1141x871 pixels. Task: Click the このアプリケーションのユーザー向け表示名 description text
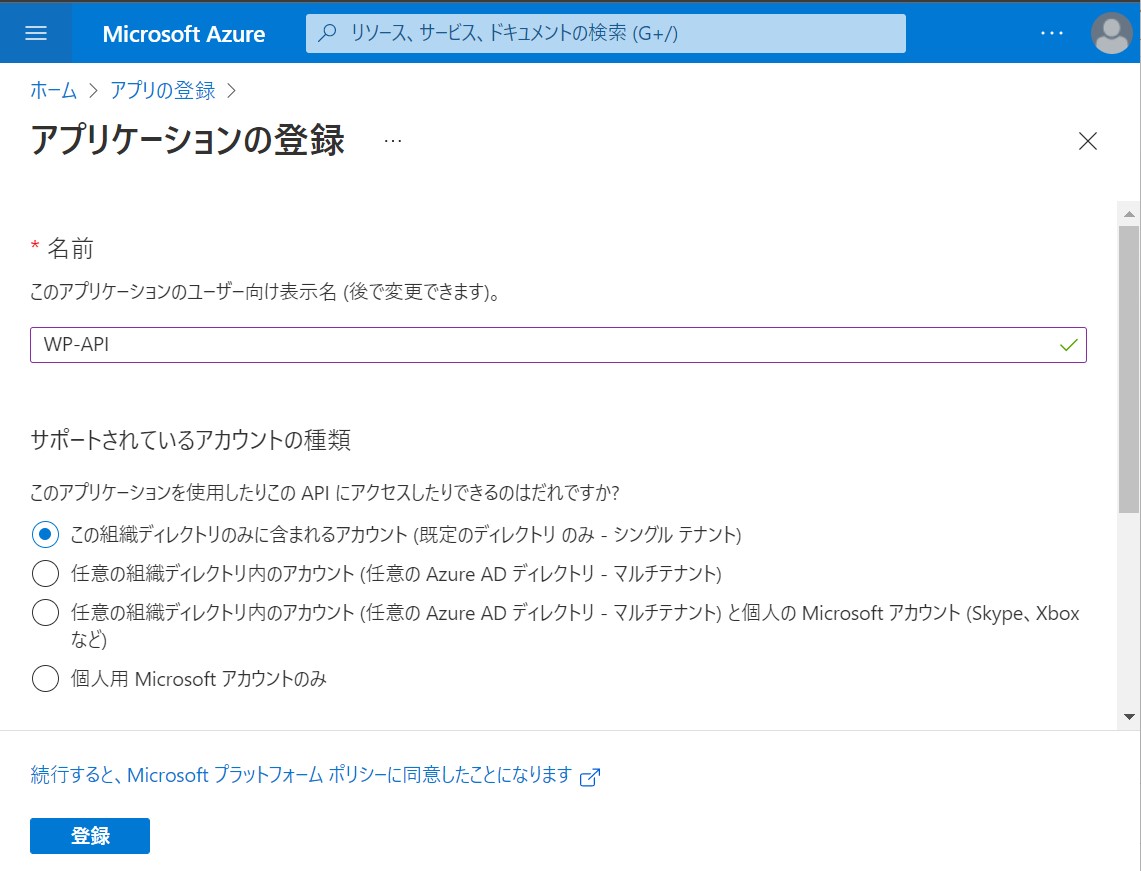265,293
